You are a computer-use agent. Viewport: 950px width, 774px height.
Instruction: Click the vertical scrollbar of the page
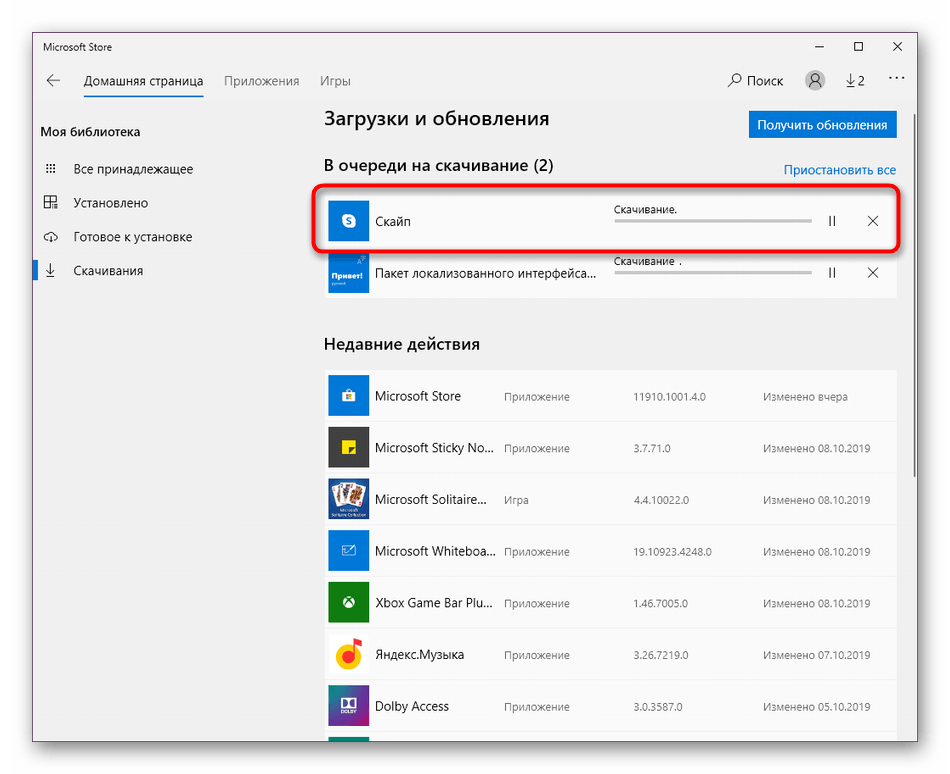click(x=914, y=297)
